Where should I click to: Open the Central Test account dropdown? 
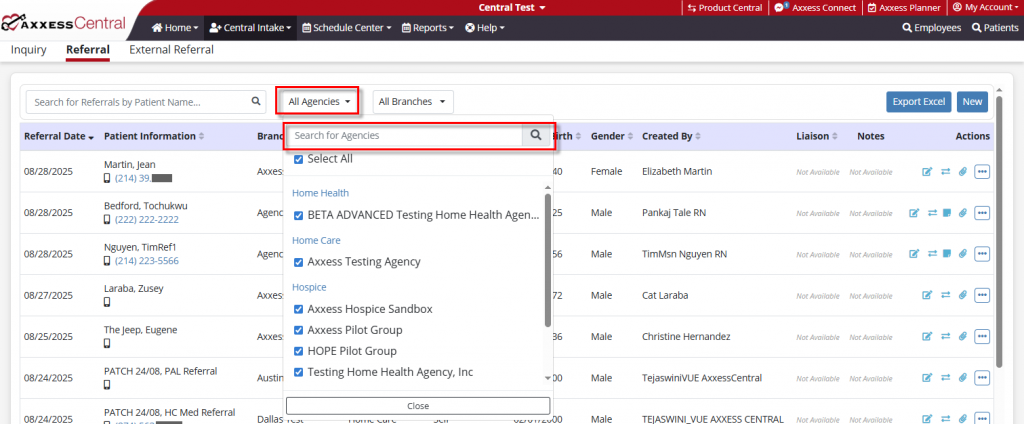511,8
